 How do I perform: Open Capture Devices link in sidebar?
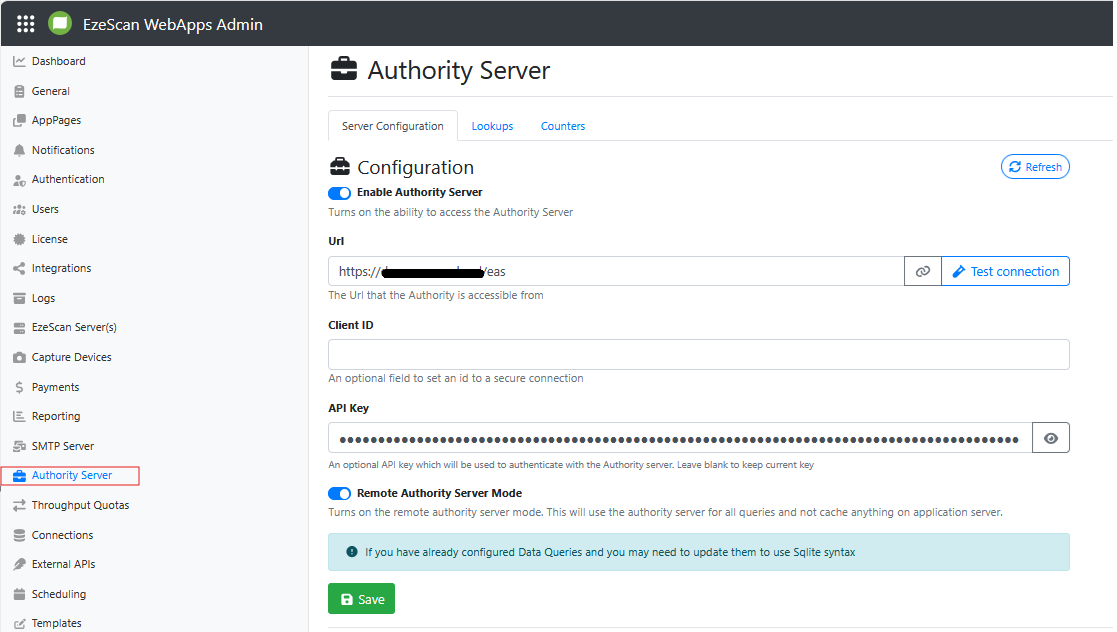71,358
